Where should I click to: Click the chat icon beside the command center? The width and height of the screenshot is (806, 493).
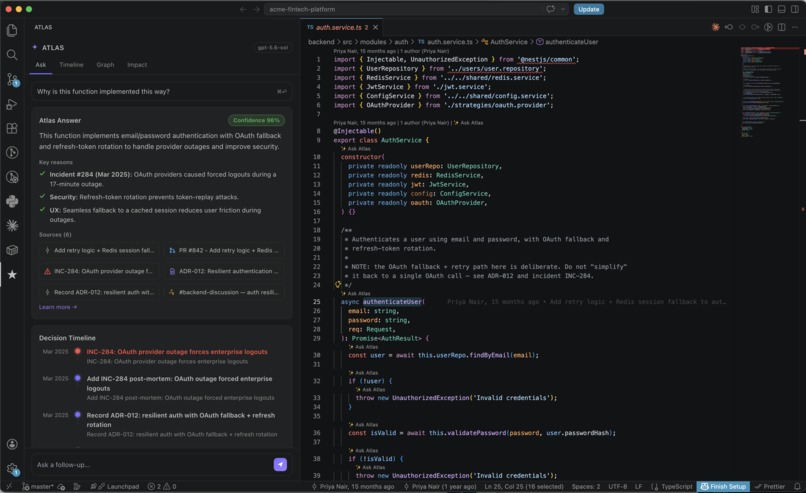(551, 9)
